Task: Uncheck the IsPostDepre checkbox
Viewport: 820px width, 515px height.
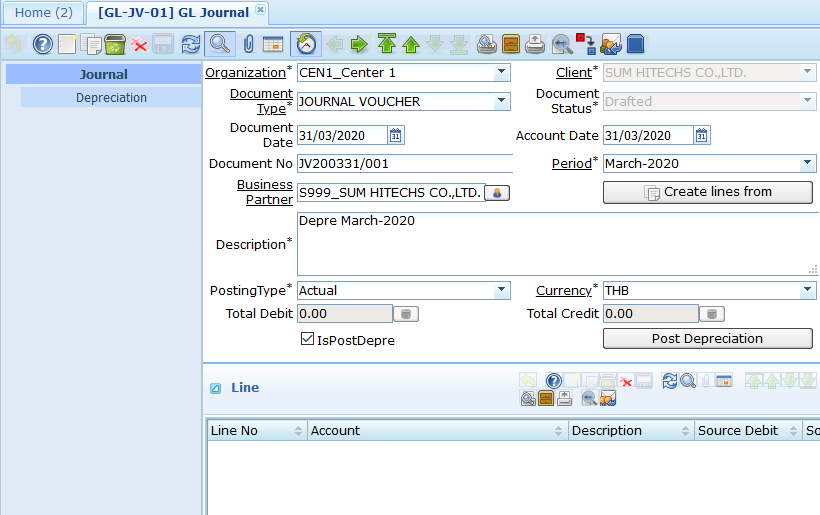Action: (308, 339)
